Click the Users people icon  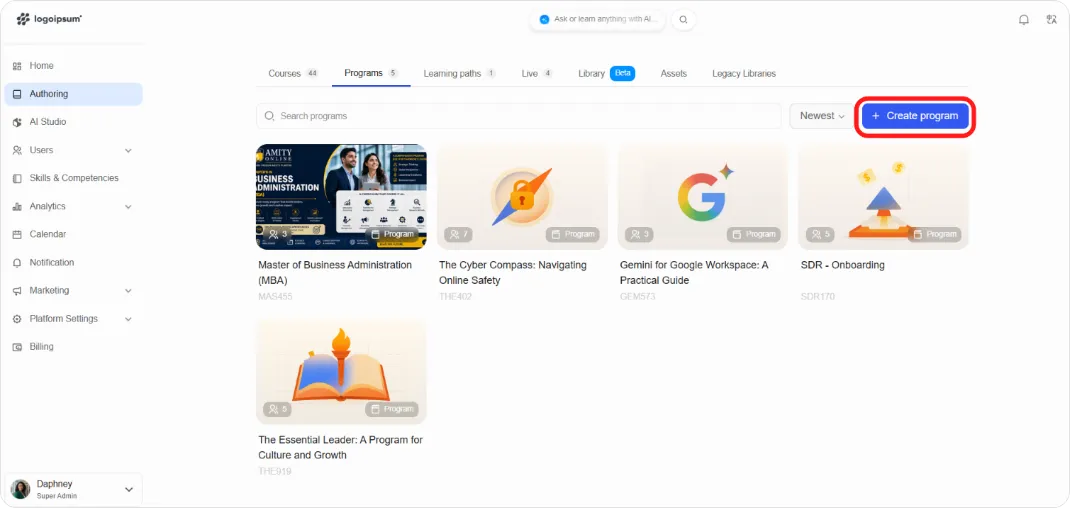17,150
